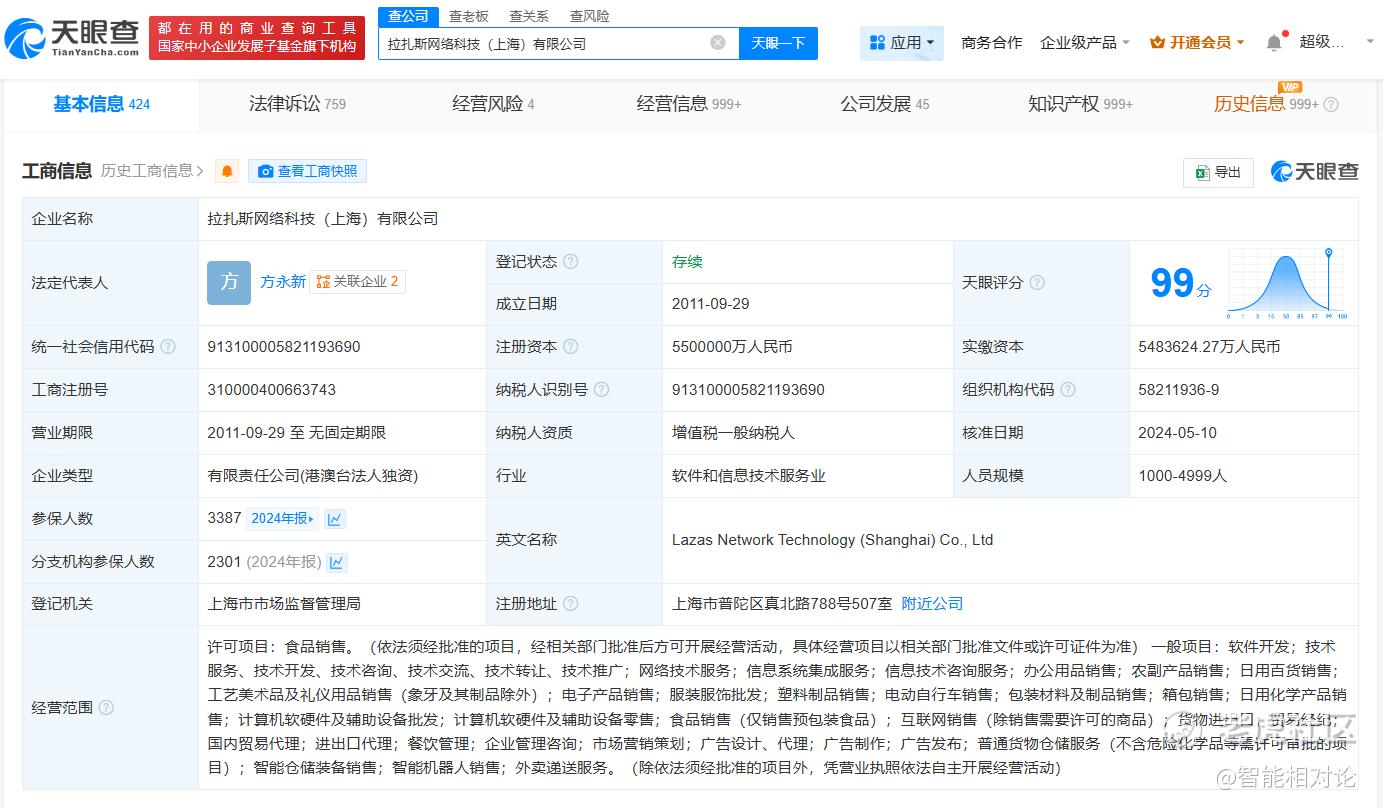Click the 核准日期 value 2024-05-10
The width and height of the screenshot is (1383, 808).
(x=1177, y=433)
